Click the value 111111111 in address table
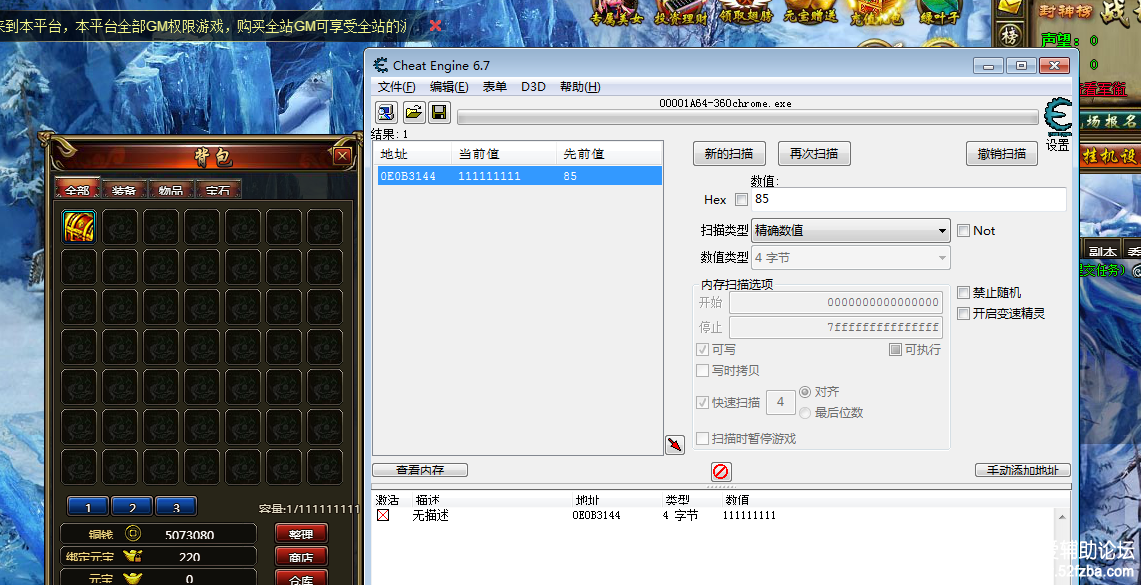1141x585 pixels. click(749, 515)
